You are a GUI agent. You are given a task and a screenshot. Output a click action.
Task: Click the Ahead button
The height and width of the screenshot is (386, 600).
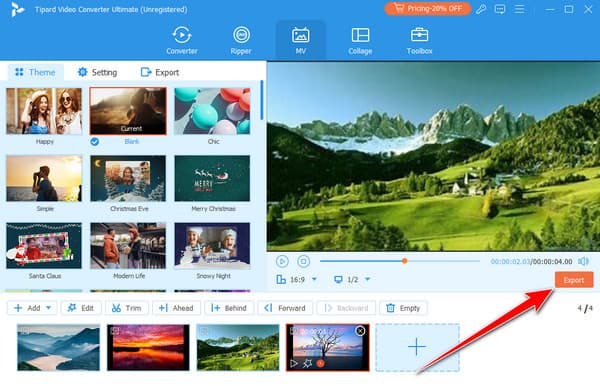[x=176, y=308]
